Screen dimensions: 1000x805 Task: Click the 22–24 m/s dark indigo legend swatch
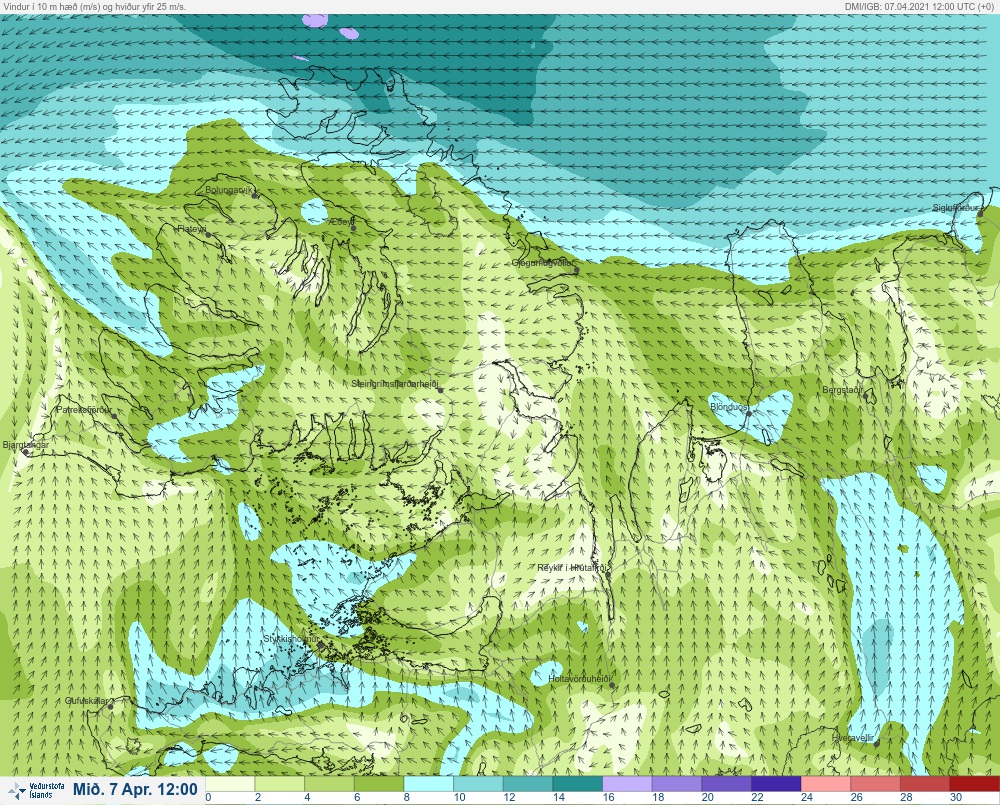click(x=777, y=784)
